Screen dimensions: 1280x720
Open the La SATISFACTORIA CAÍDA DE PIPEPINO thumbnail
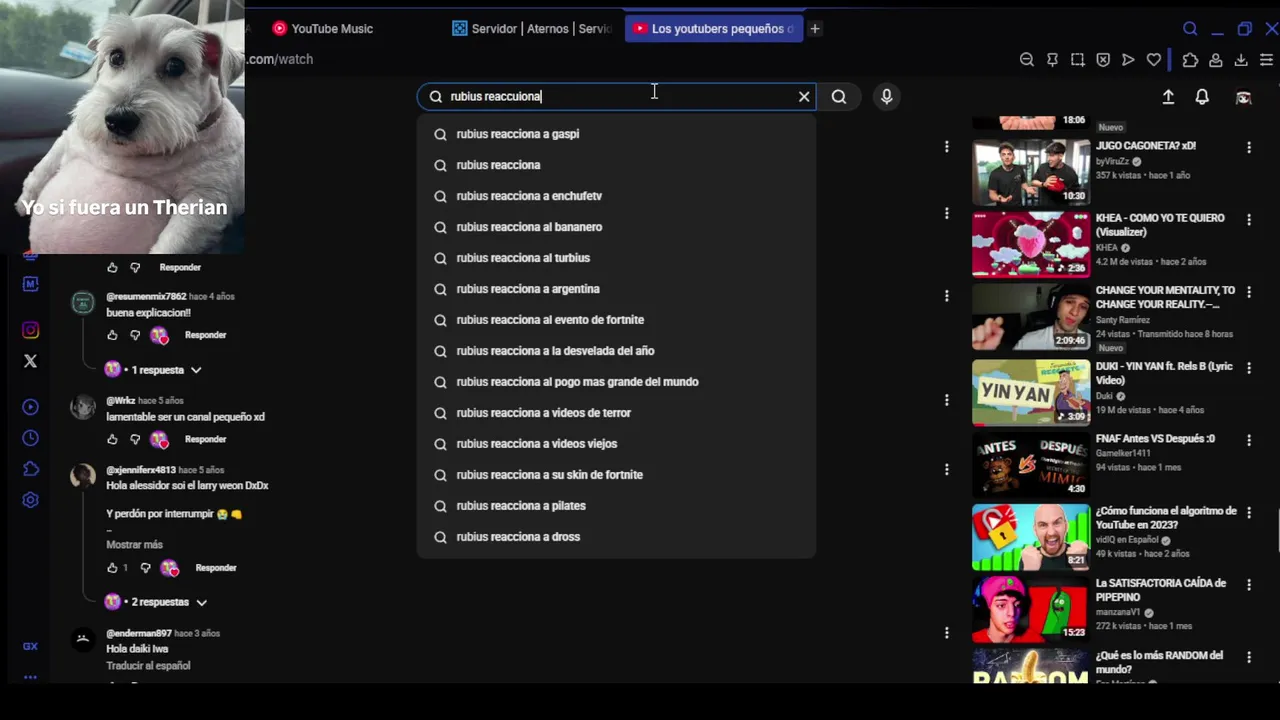point(1031,608)
